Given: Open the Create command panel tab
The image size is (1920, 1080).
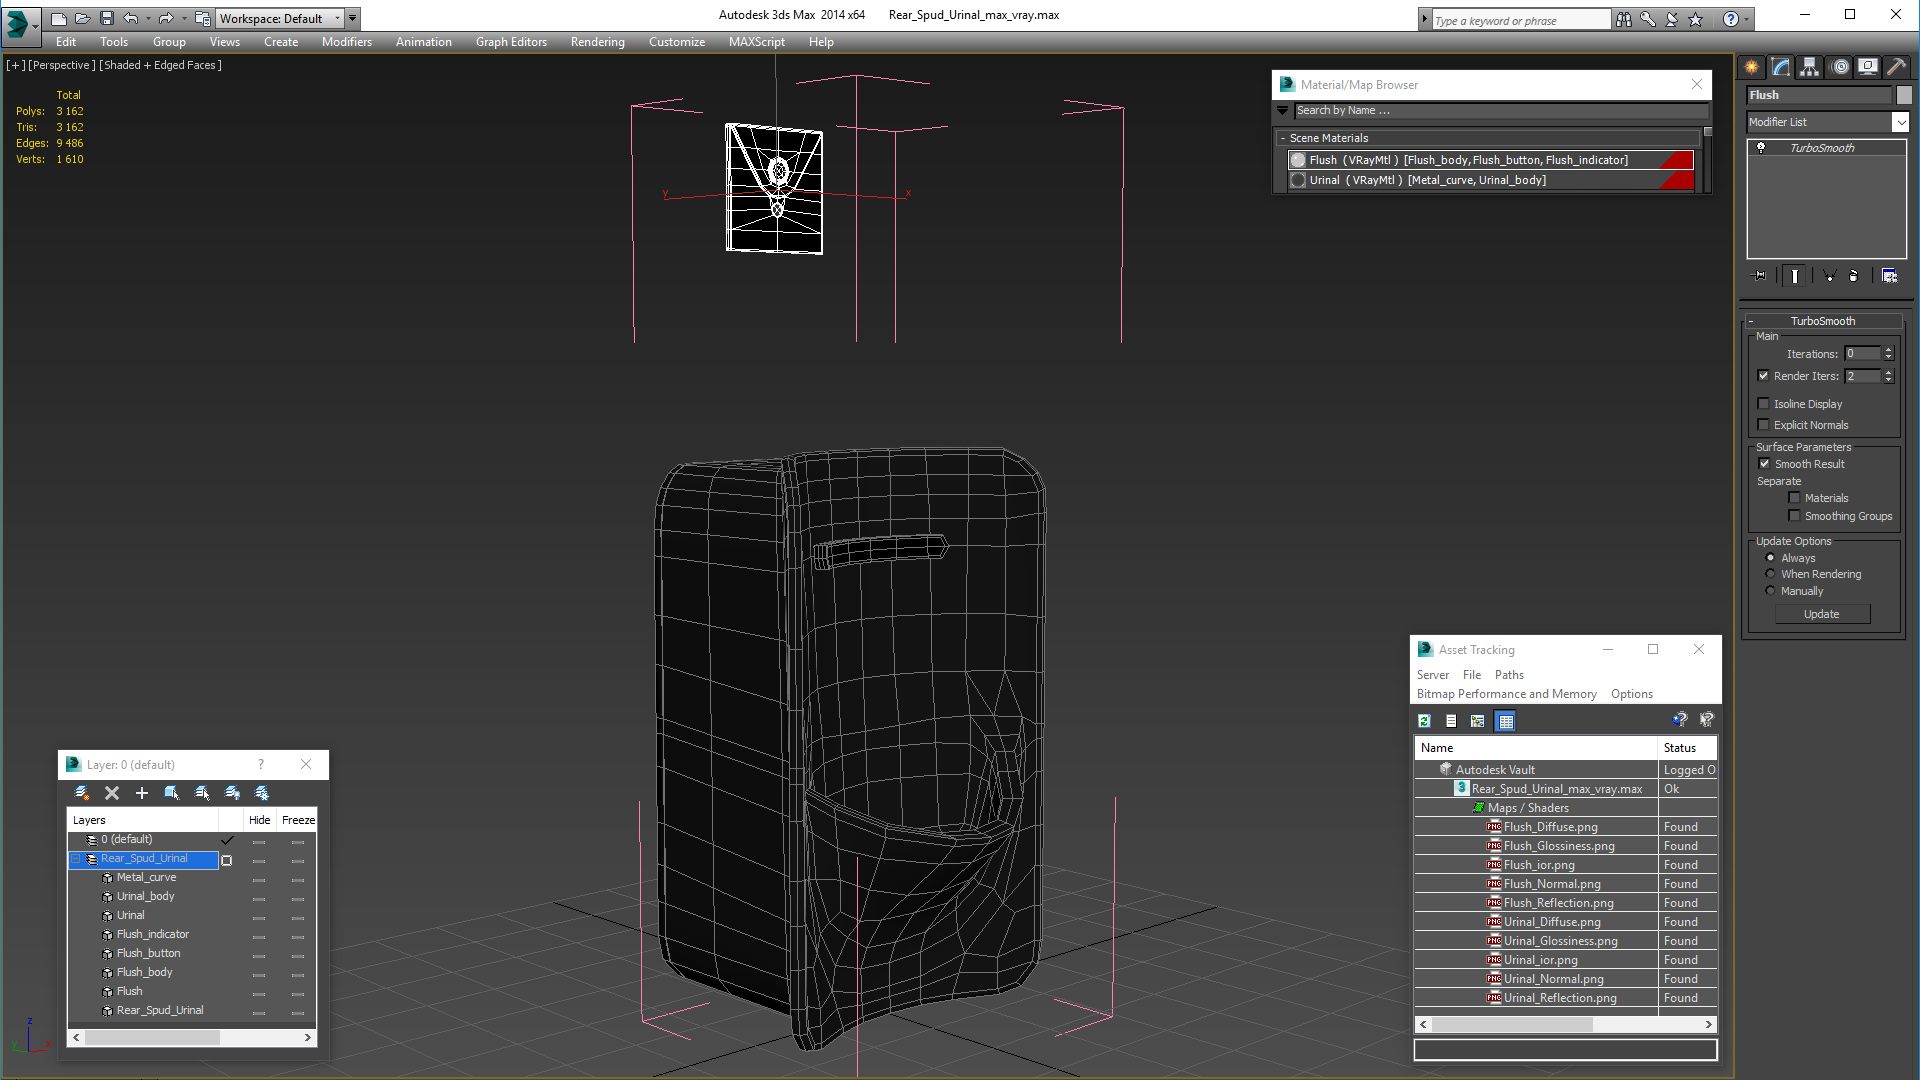Looking at the screenshot, I should pos(1752,67).
